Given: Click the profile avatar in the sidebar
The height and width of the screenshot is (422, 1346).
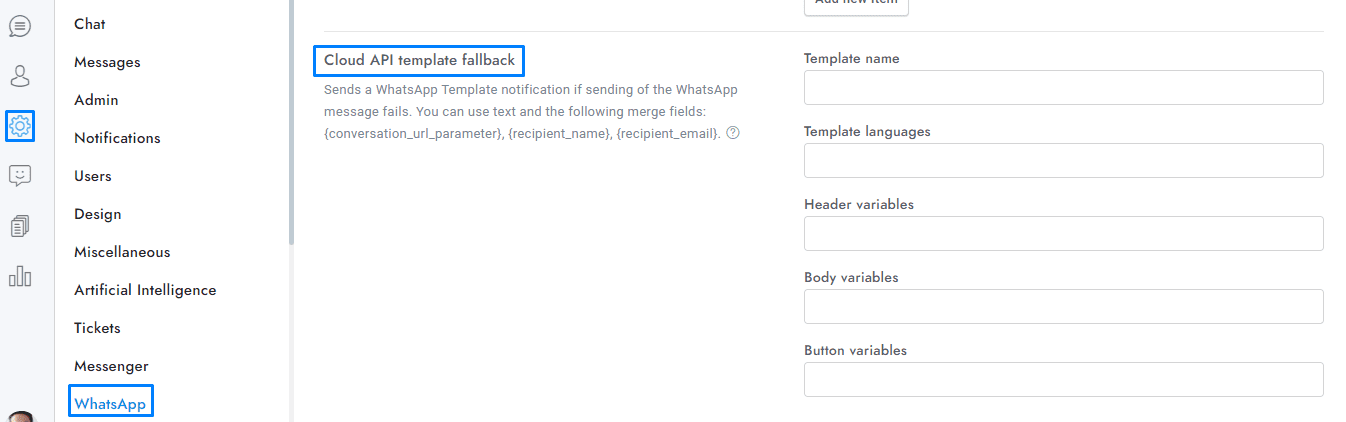Looking at the screenshot, I should pos(19,416).
